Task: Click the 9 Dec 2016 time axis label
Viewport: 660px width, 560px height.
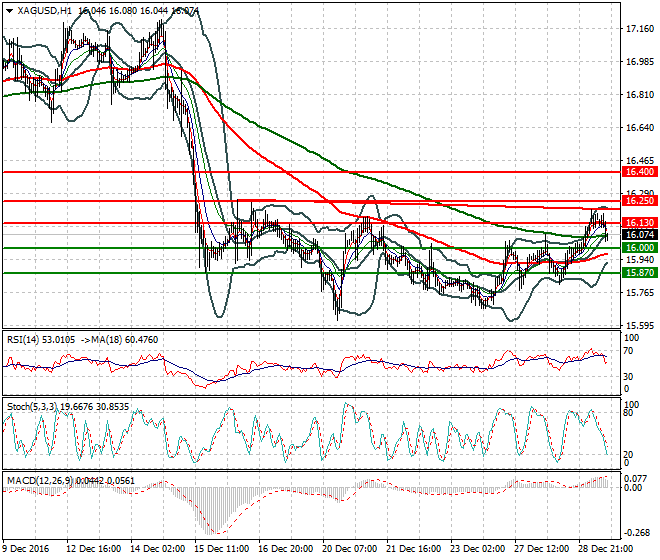Action: 26,549
